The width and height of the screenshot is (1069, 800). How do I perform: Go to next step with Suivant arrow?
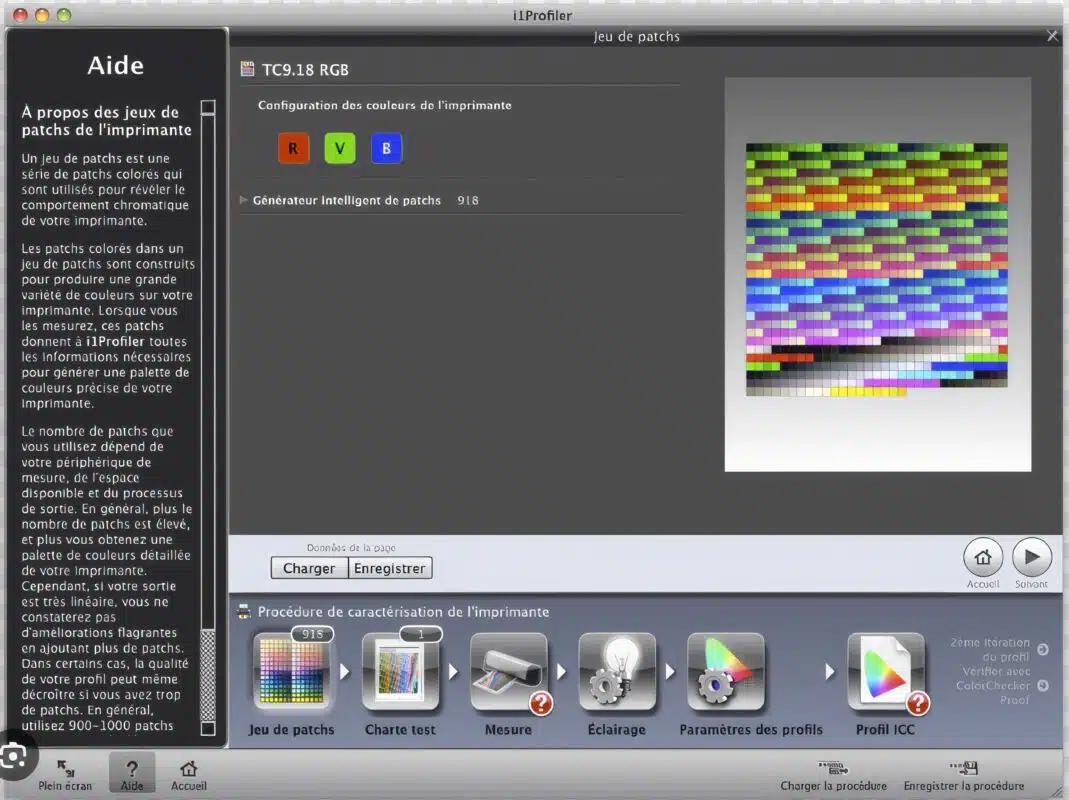pyautogui.click(x=1031, y=558)
